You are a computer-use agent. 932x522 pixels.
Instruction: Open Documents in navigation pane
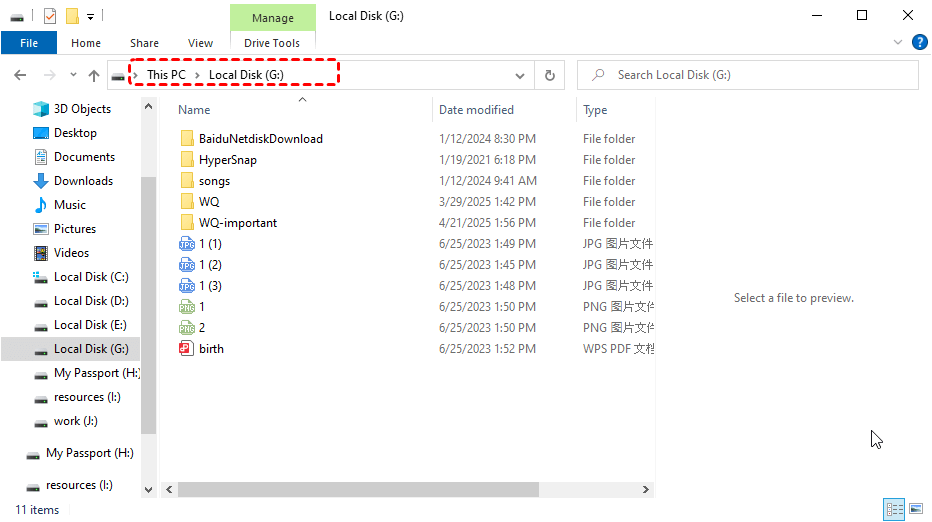tap(84, 157)
